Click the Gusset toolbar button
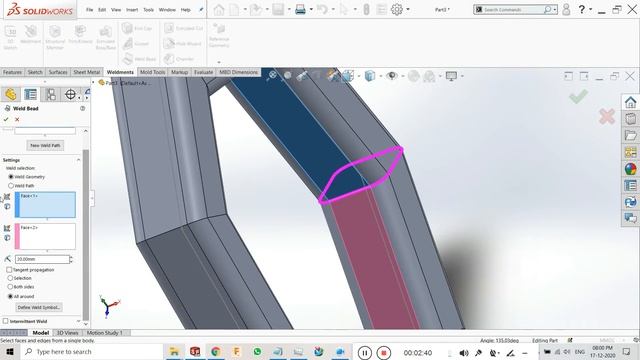This screenshot has width=640, height=360. (136, 44)
